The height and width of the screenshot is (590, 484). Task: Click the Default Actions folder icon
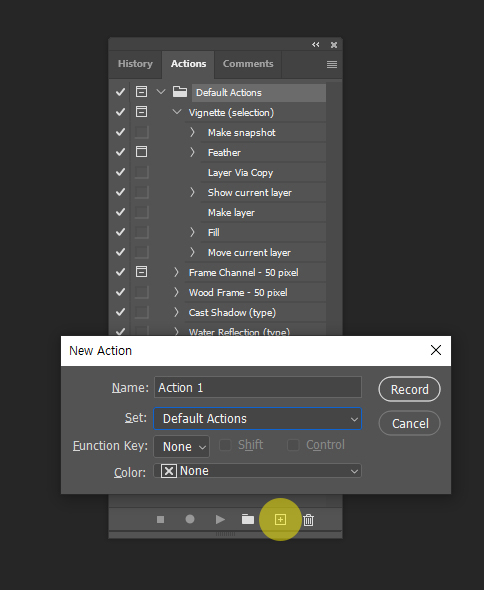click(x=180, y=91)
